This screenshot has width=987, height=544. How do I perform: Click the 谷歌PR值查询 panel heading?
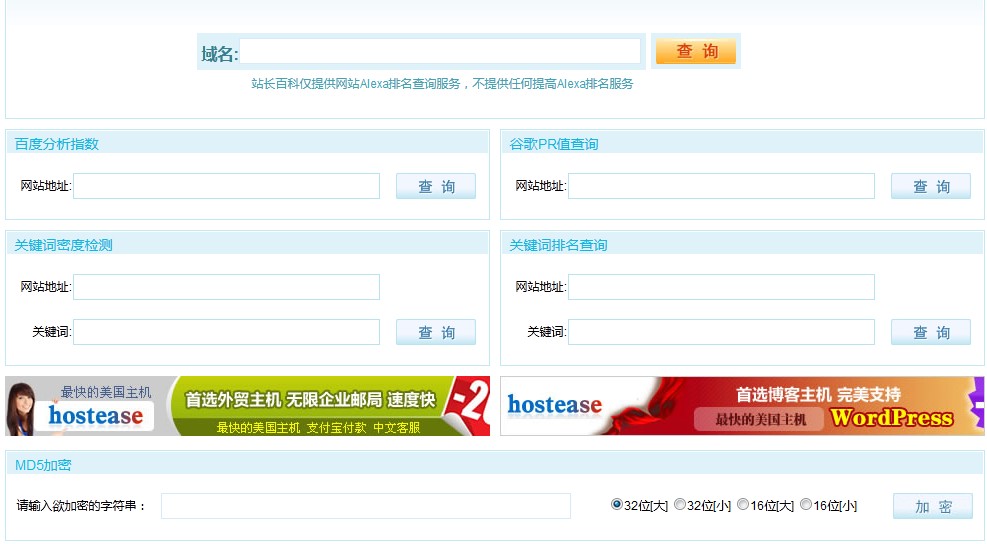tap(554, 144)
